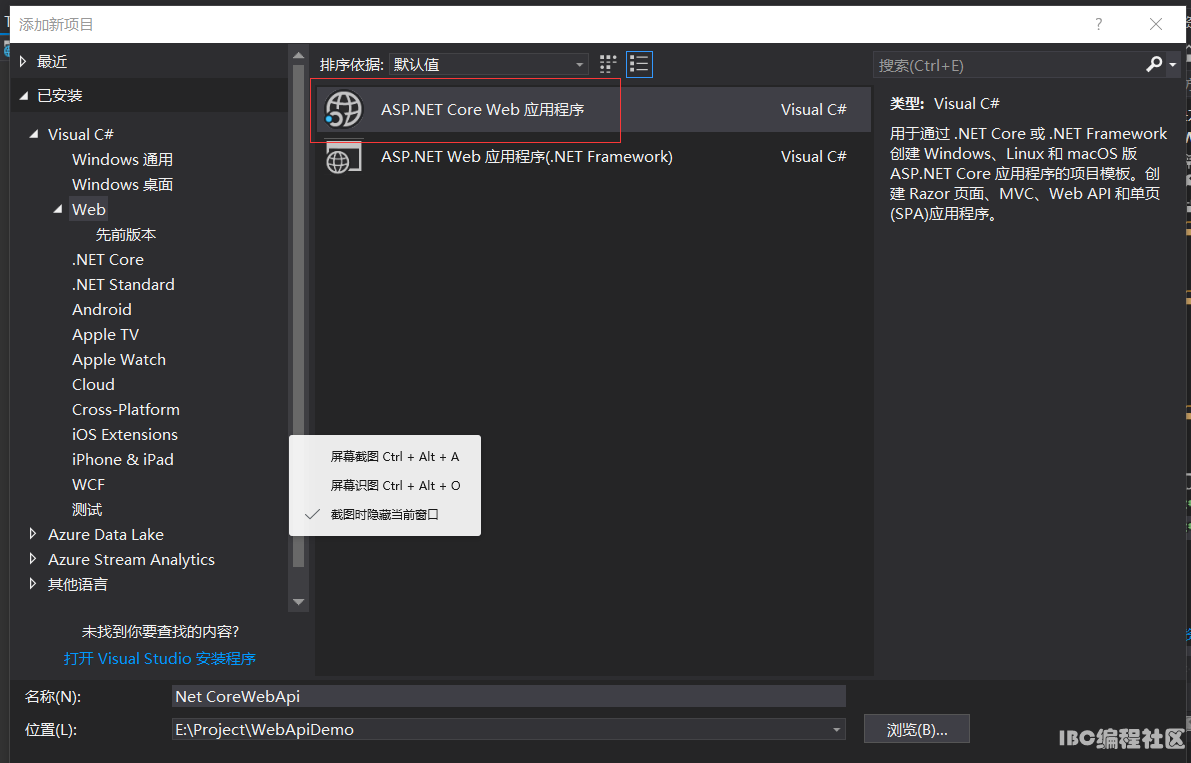
Task: Click the 搜索(Ctrl+E) search box
Action: (x=1008, y=65)
